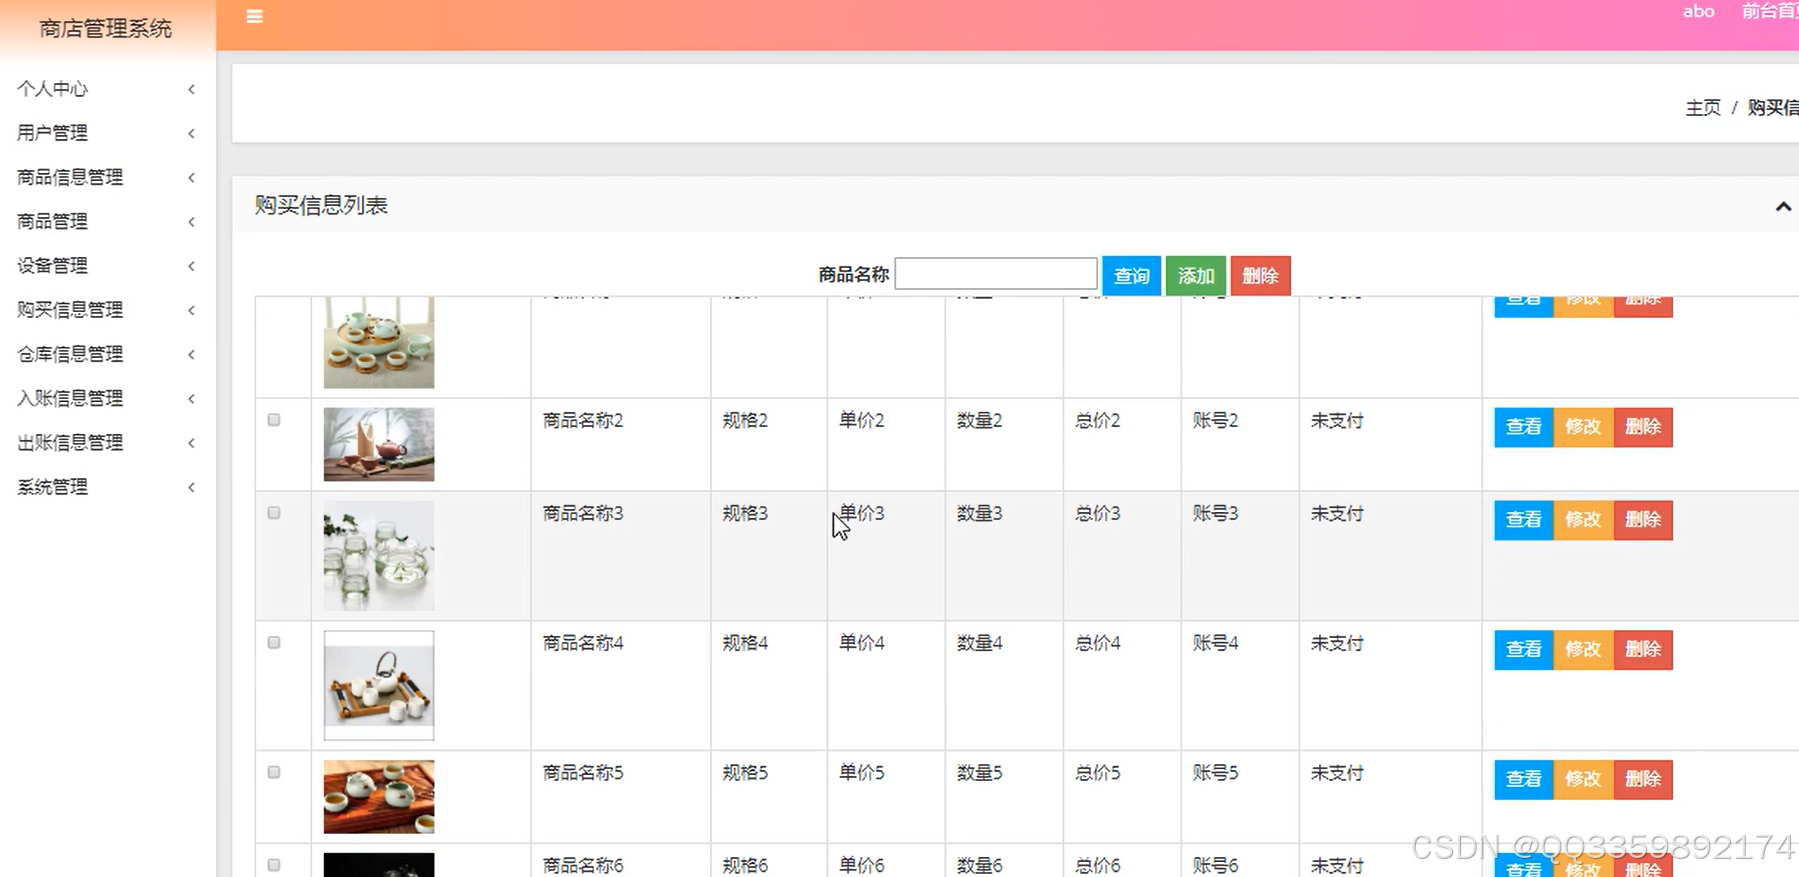The image size is (1799, 877).
Task: Expand the 入账信息管理 menu chevron
Action: 191,398
